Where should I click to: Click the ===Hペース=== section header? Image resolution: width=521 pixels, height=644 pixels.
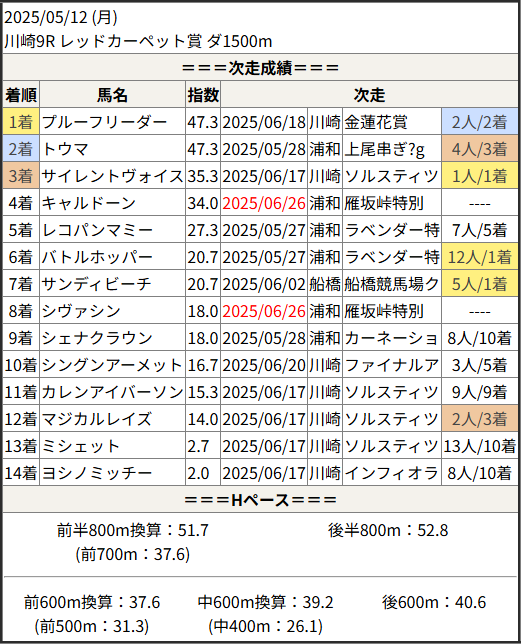(260, 499)
